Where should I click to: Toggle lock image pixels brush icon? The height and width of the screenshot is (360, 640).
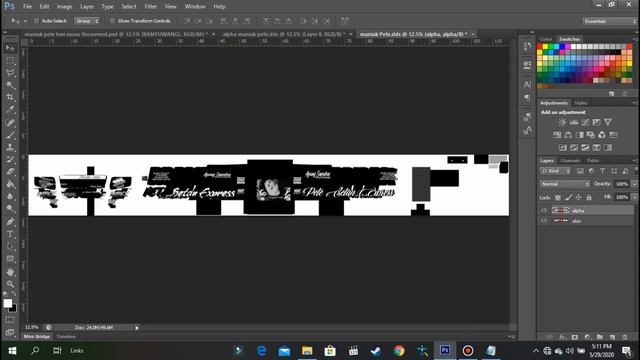coord(568,198)
